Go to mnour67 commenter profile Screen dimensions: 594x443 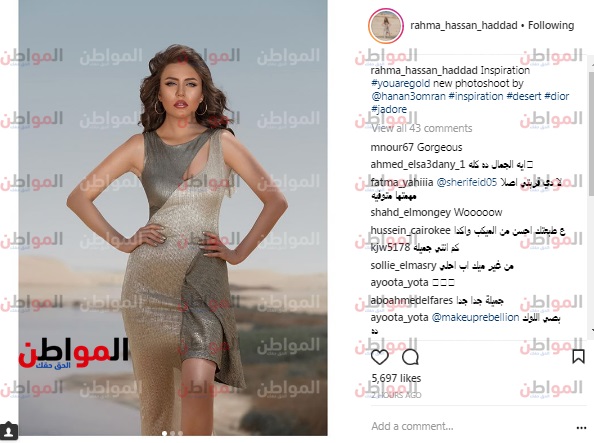point(392,147)
